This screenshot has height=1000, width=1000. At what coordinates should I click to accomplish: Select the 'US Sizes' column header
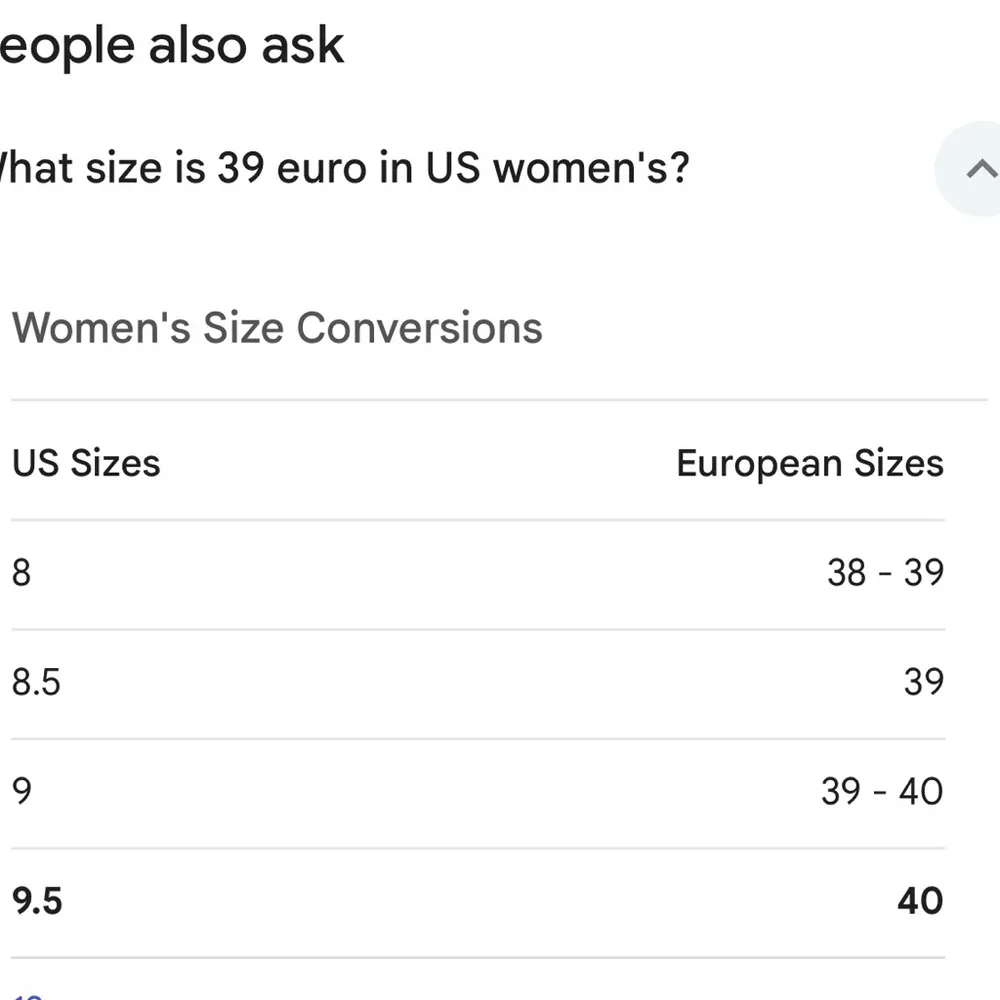pyautogui.click(x=86, y=463)
